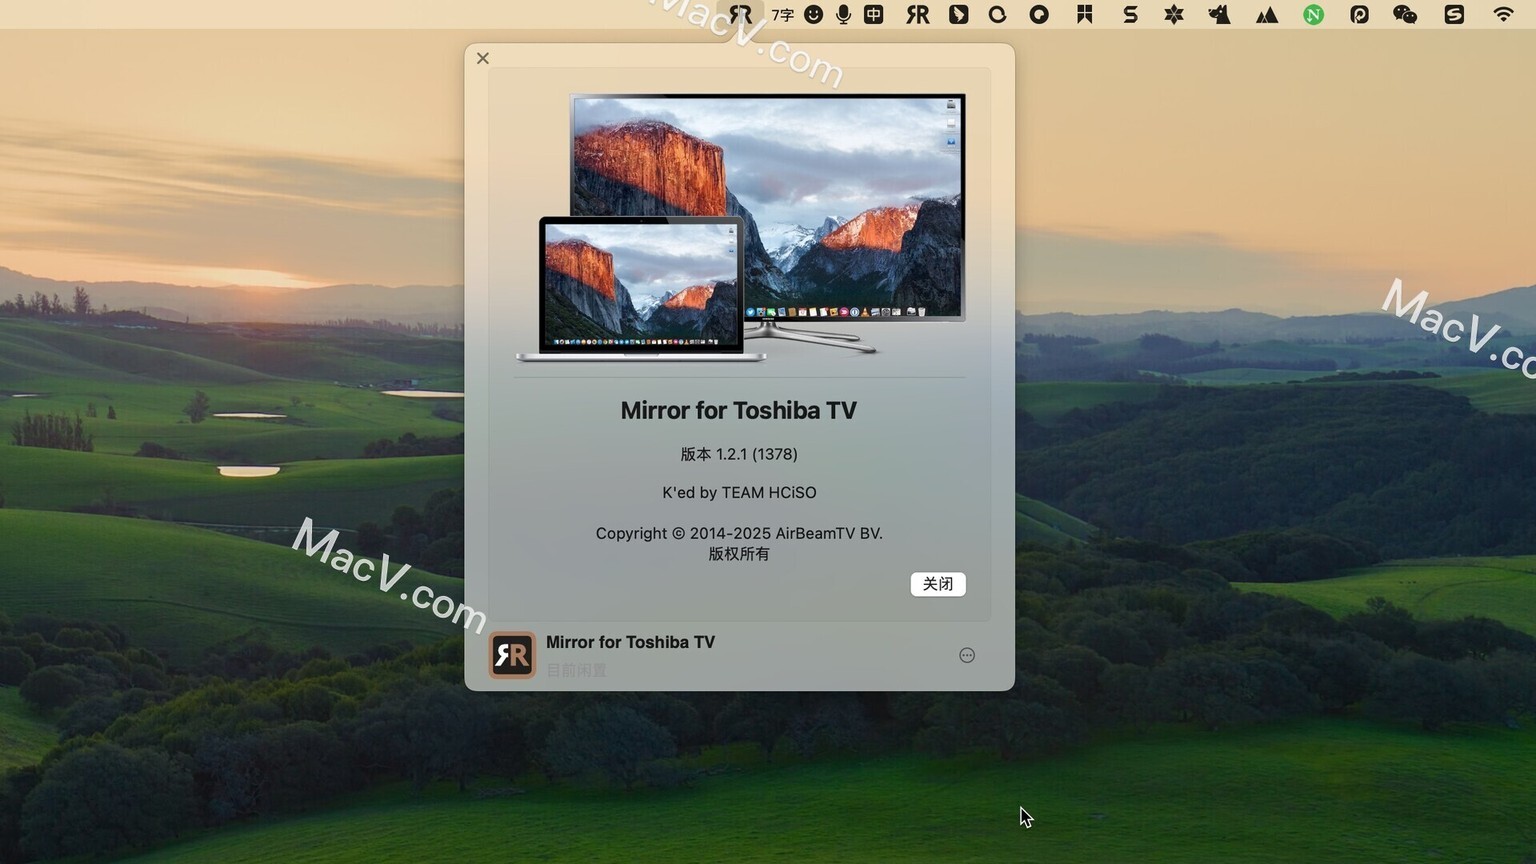
Task: Click the mountain peaks menu bar icon
Action: (1267, 14)
